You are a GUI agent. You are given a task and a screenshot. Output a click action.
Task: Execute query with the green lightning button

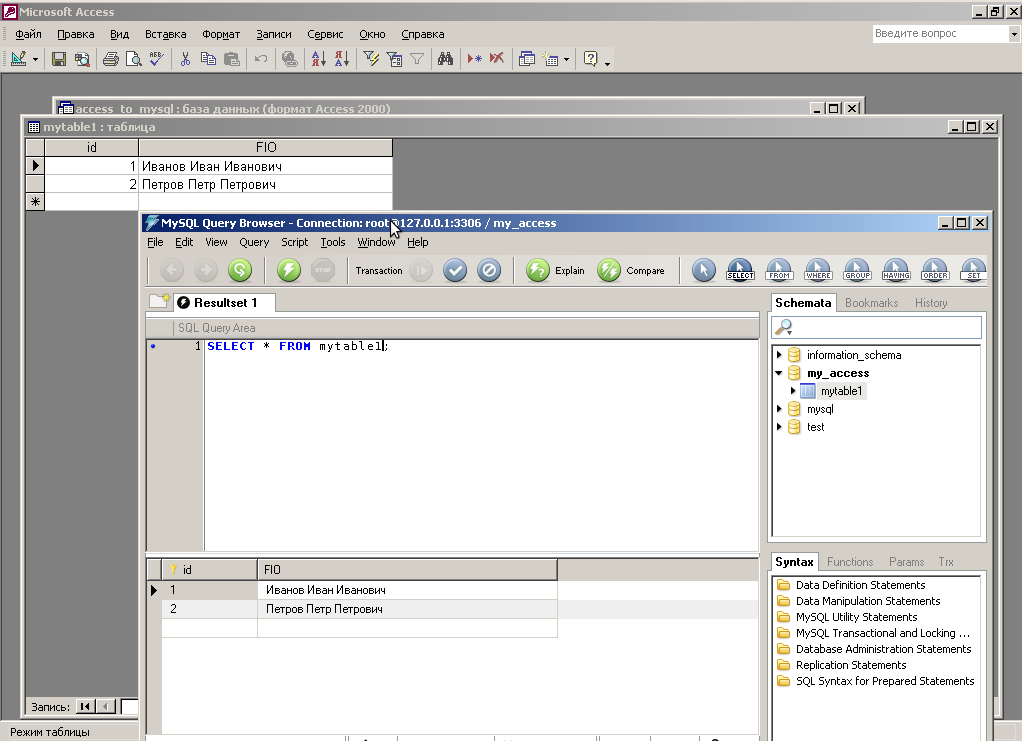pyautogui.click(x=289, y=270)
